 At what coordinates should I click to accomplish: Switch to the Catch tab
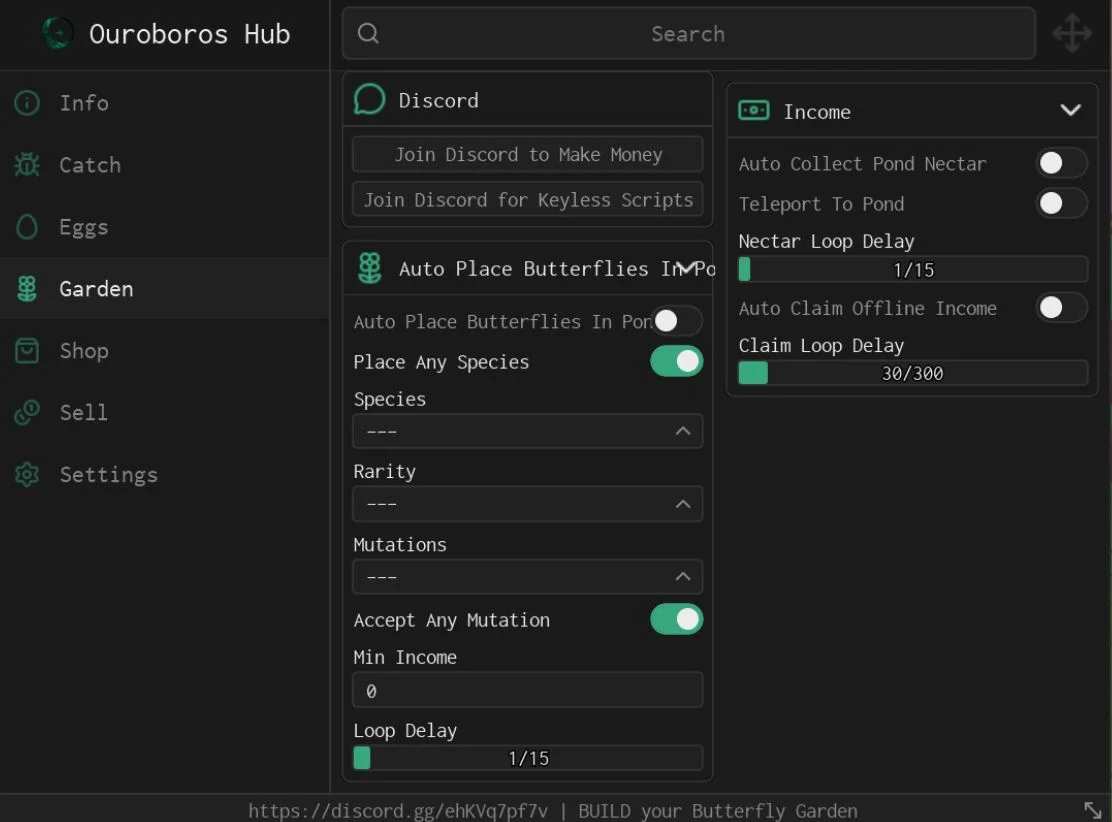pyautogui.click(x=165, y=165)
